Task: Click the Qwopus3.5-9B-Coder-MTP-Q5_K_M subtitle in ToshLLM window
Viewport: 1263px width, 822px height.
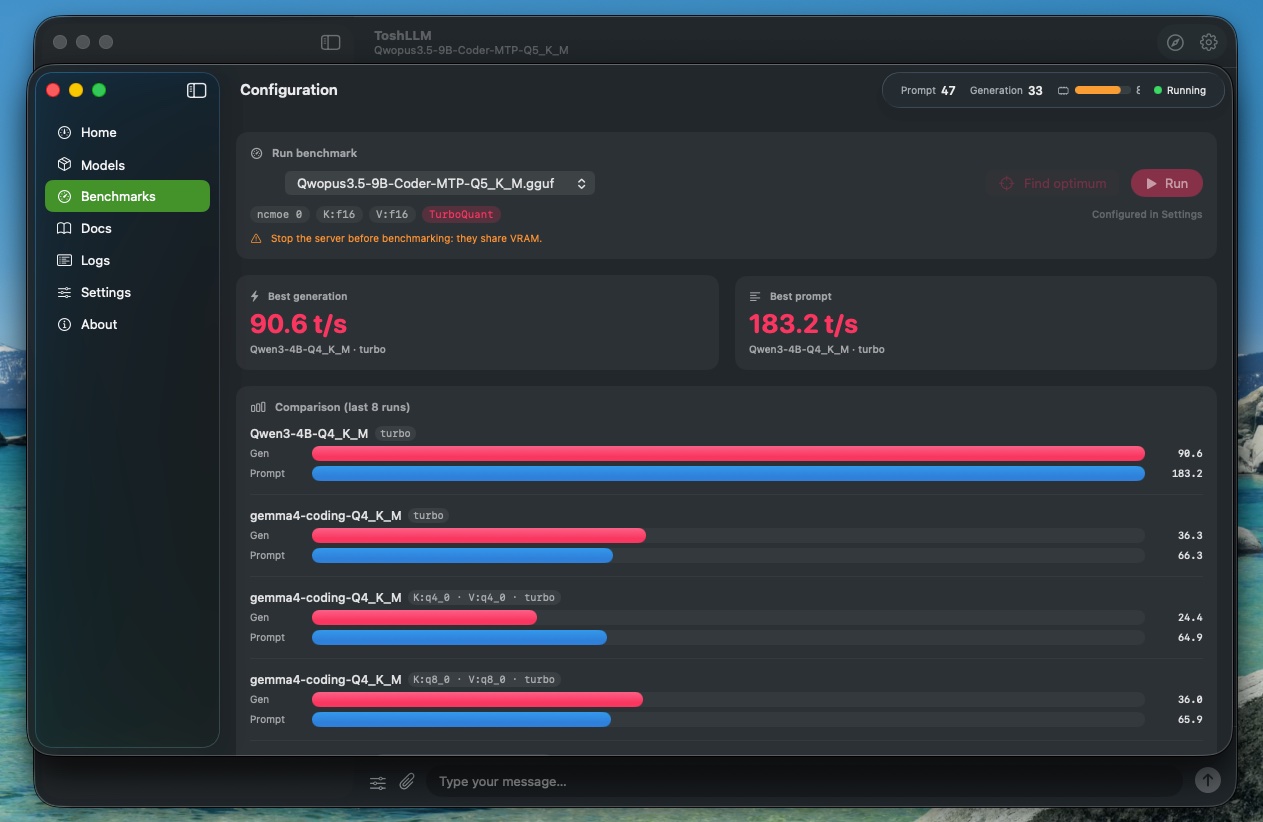Action: pyautogui.click(x=471, y=50)
